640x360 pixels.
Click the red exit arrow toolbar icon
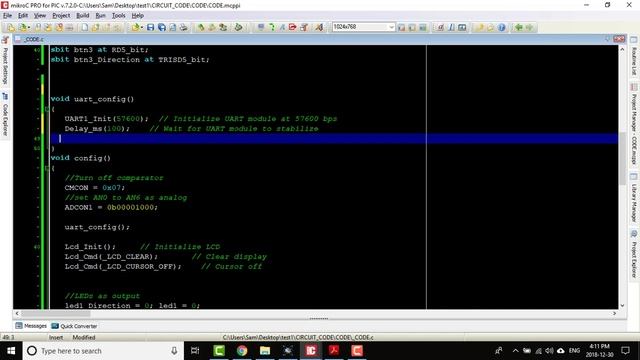point(293,27)
